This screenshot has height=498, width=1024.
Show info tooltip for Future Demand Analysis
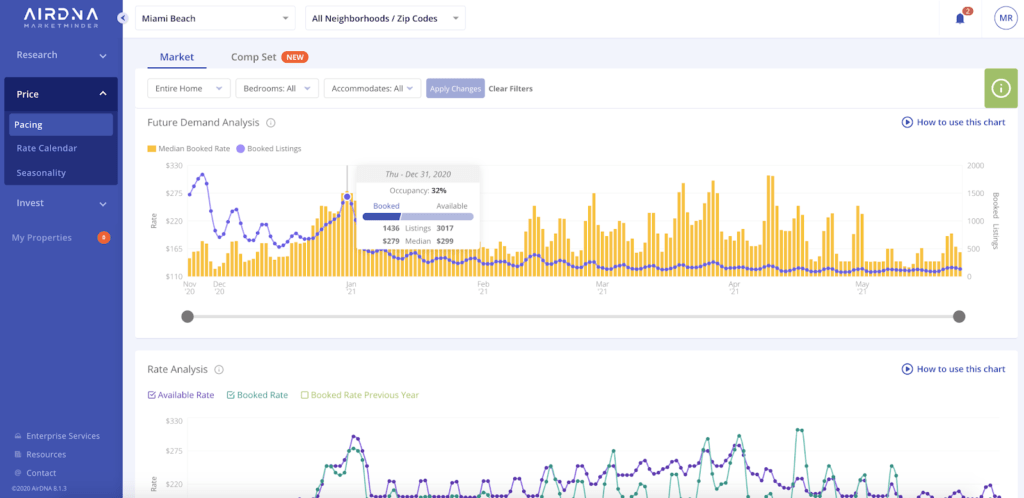pos(270,123)
